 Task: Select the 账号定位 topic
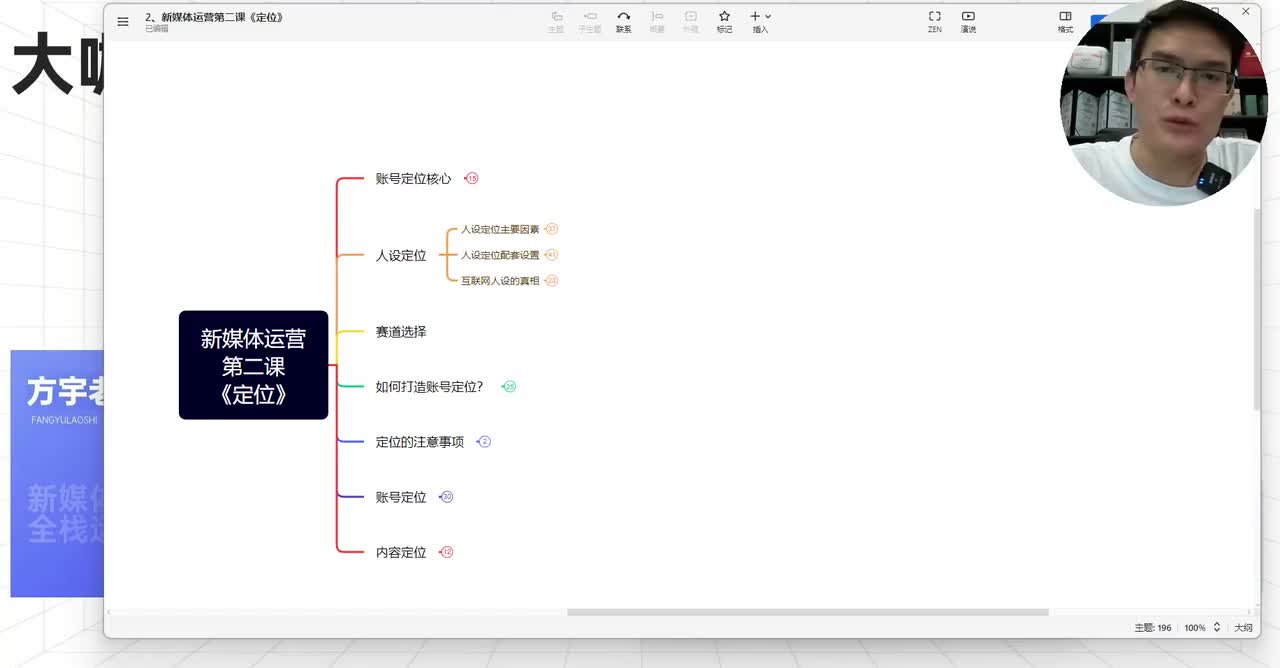coord(401,497)
